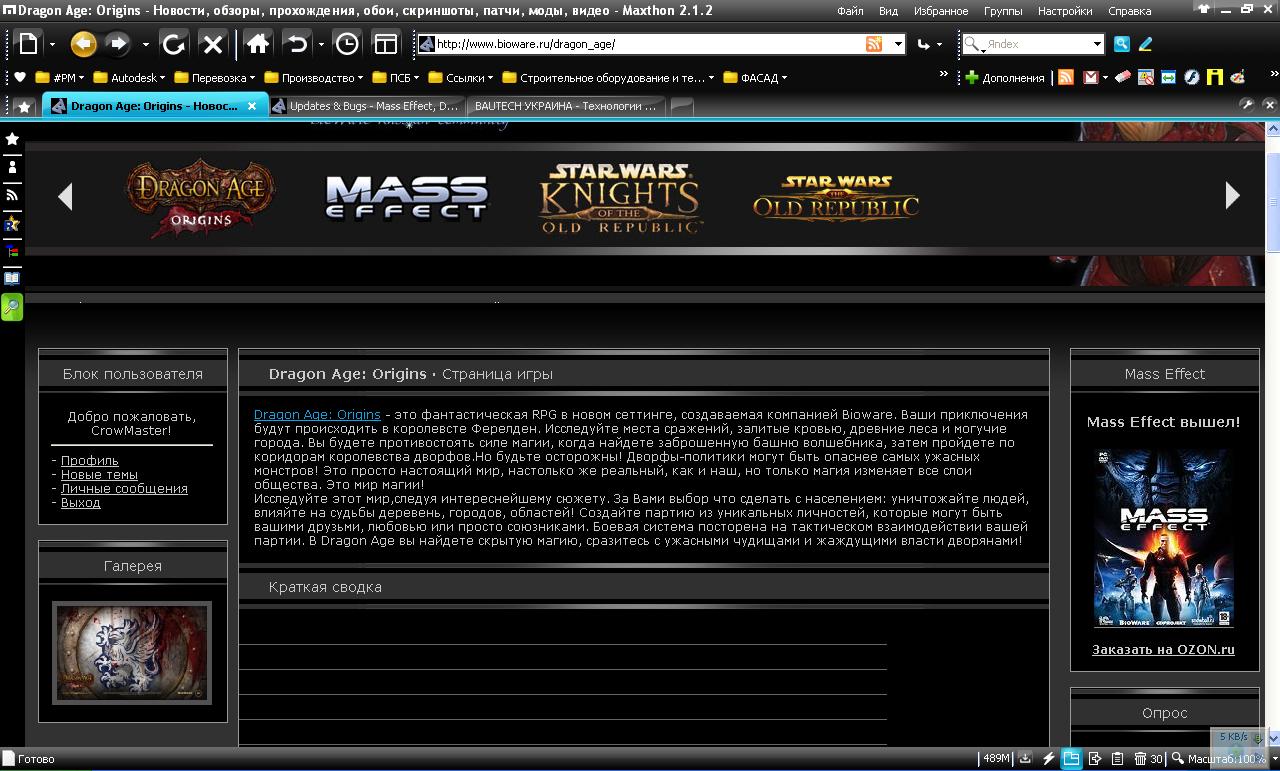Open the Favorites heart icon in bookmarks bar
The height and width of the screenshot is (771, 1280).
20,77
